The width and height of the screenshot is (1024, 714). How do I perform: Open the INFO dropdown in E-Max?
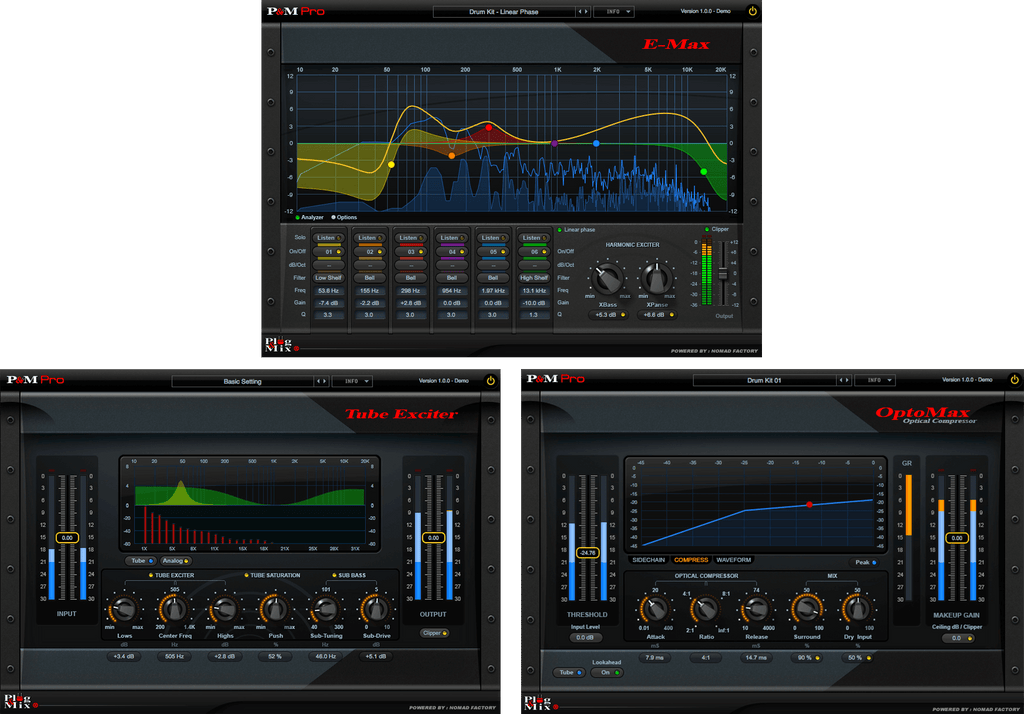(614, 12)
